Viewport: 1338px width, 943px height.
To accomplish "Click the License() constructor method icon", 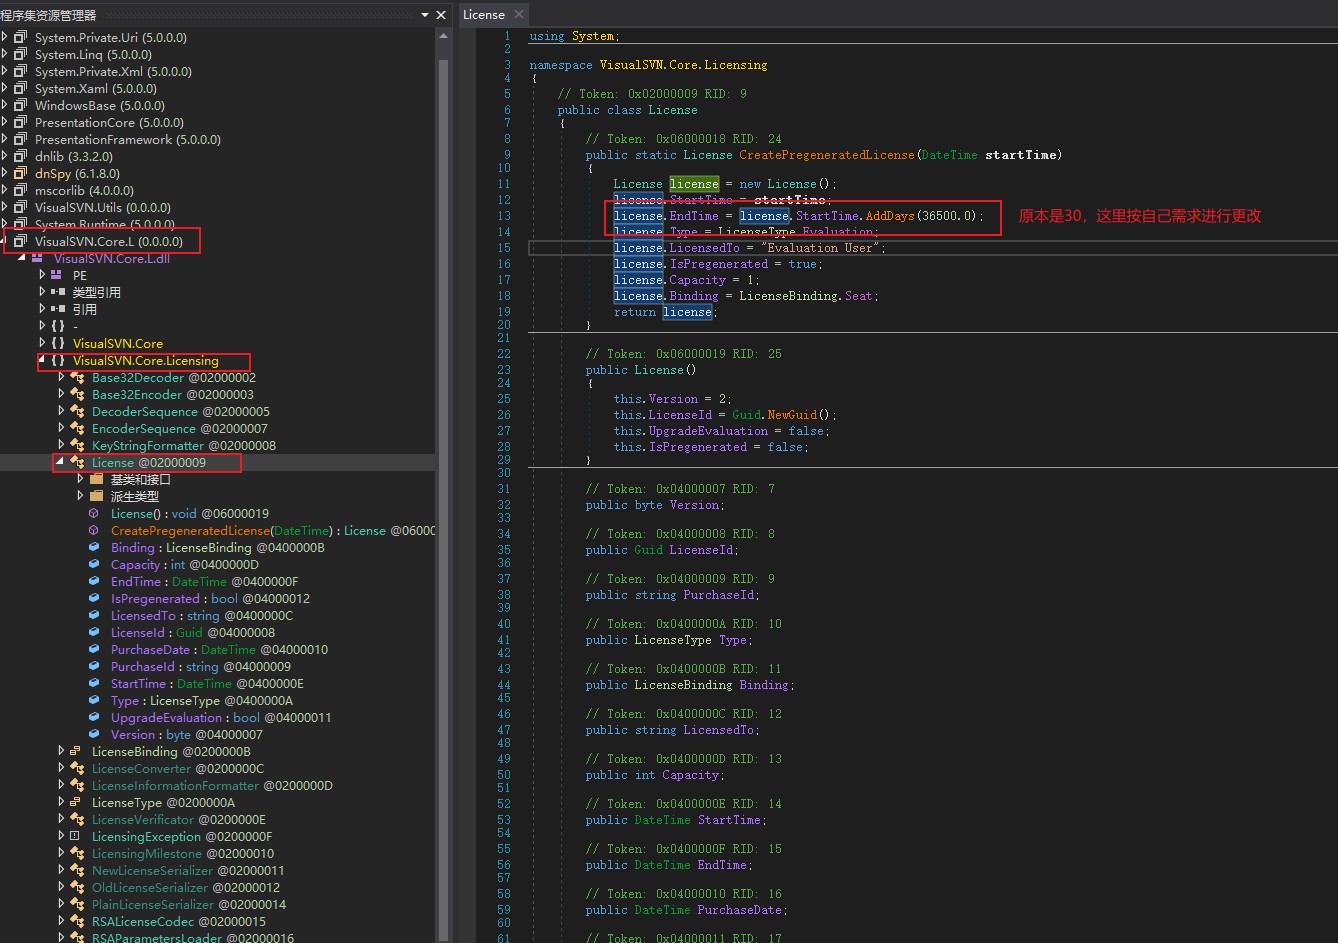I will (x=93, y=513).
